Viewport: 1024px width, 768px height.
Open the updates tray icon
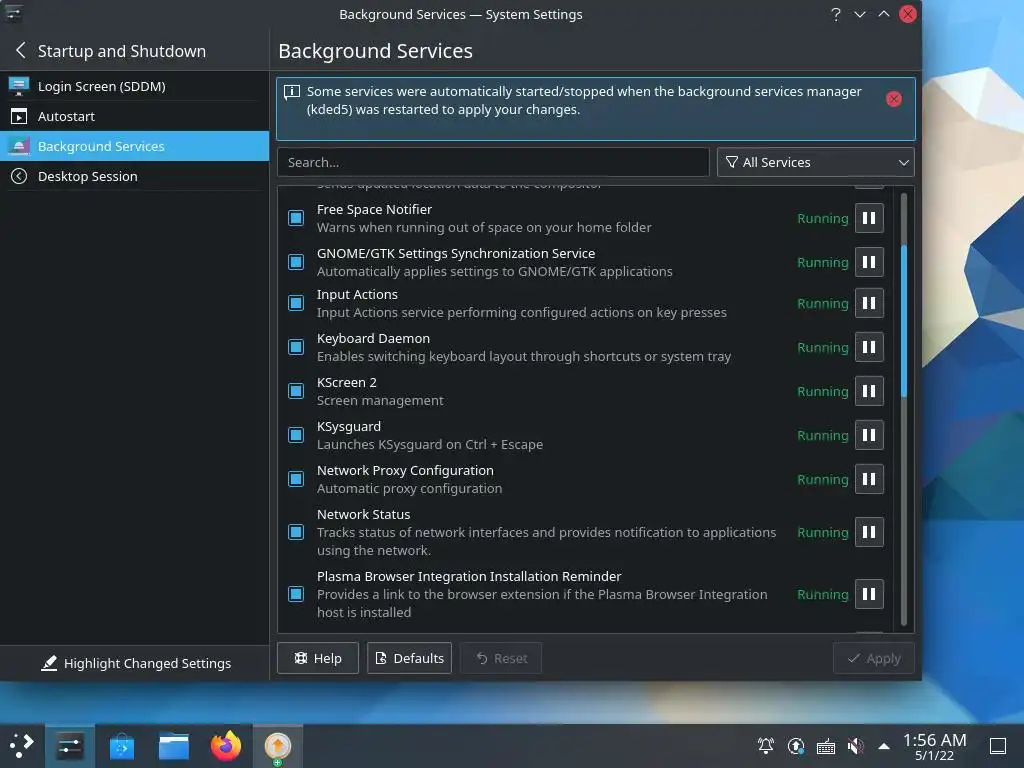coord(795,745)
